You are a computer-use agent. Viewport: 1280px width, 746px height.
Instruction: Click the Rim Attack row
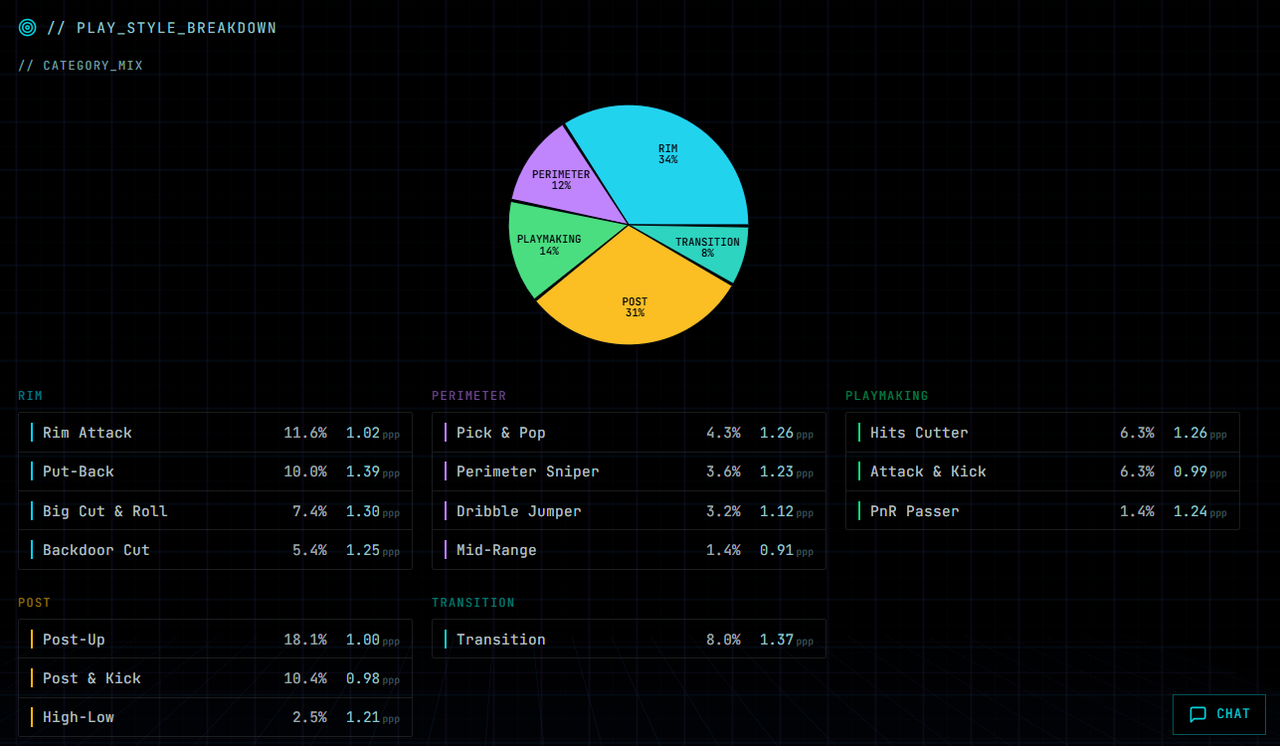click(x=215, y=433)
